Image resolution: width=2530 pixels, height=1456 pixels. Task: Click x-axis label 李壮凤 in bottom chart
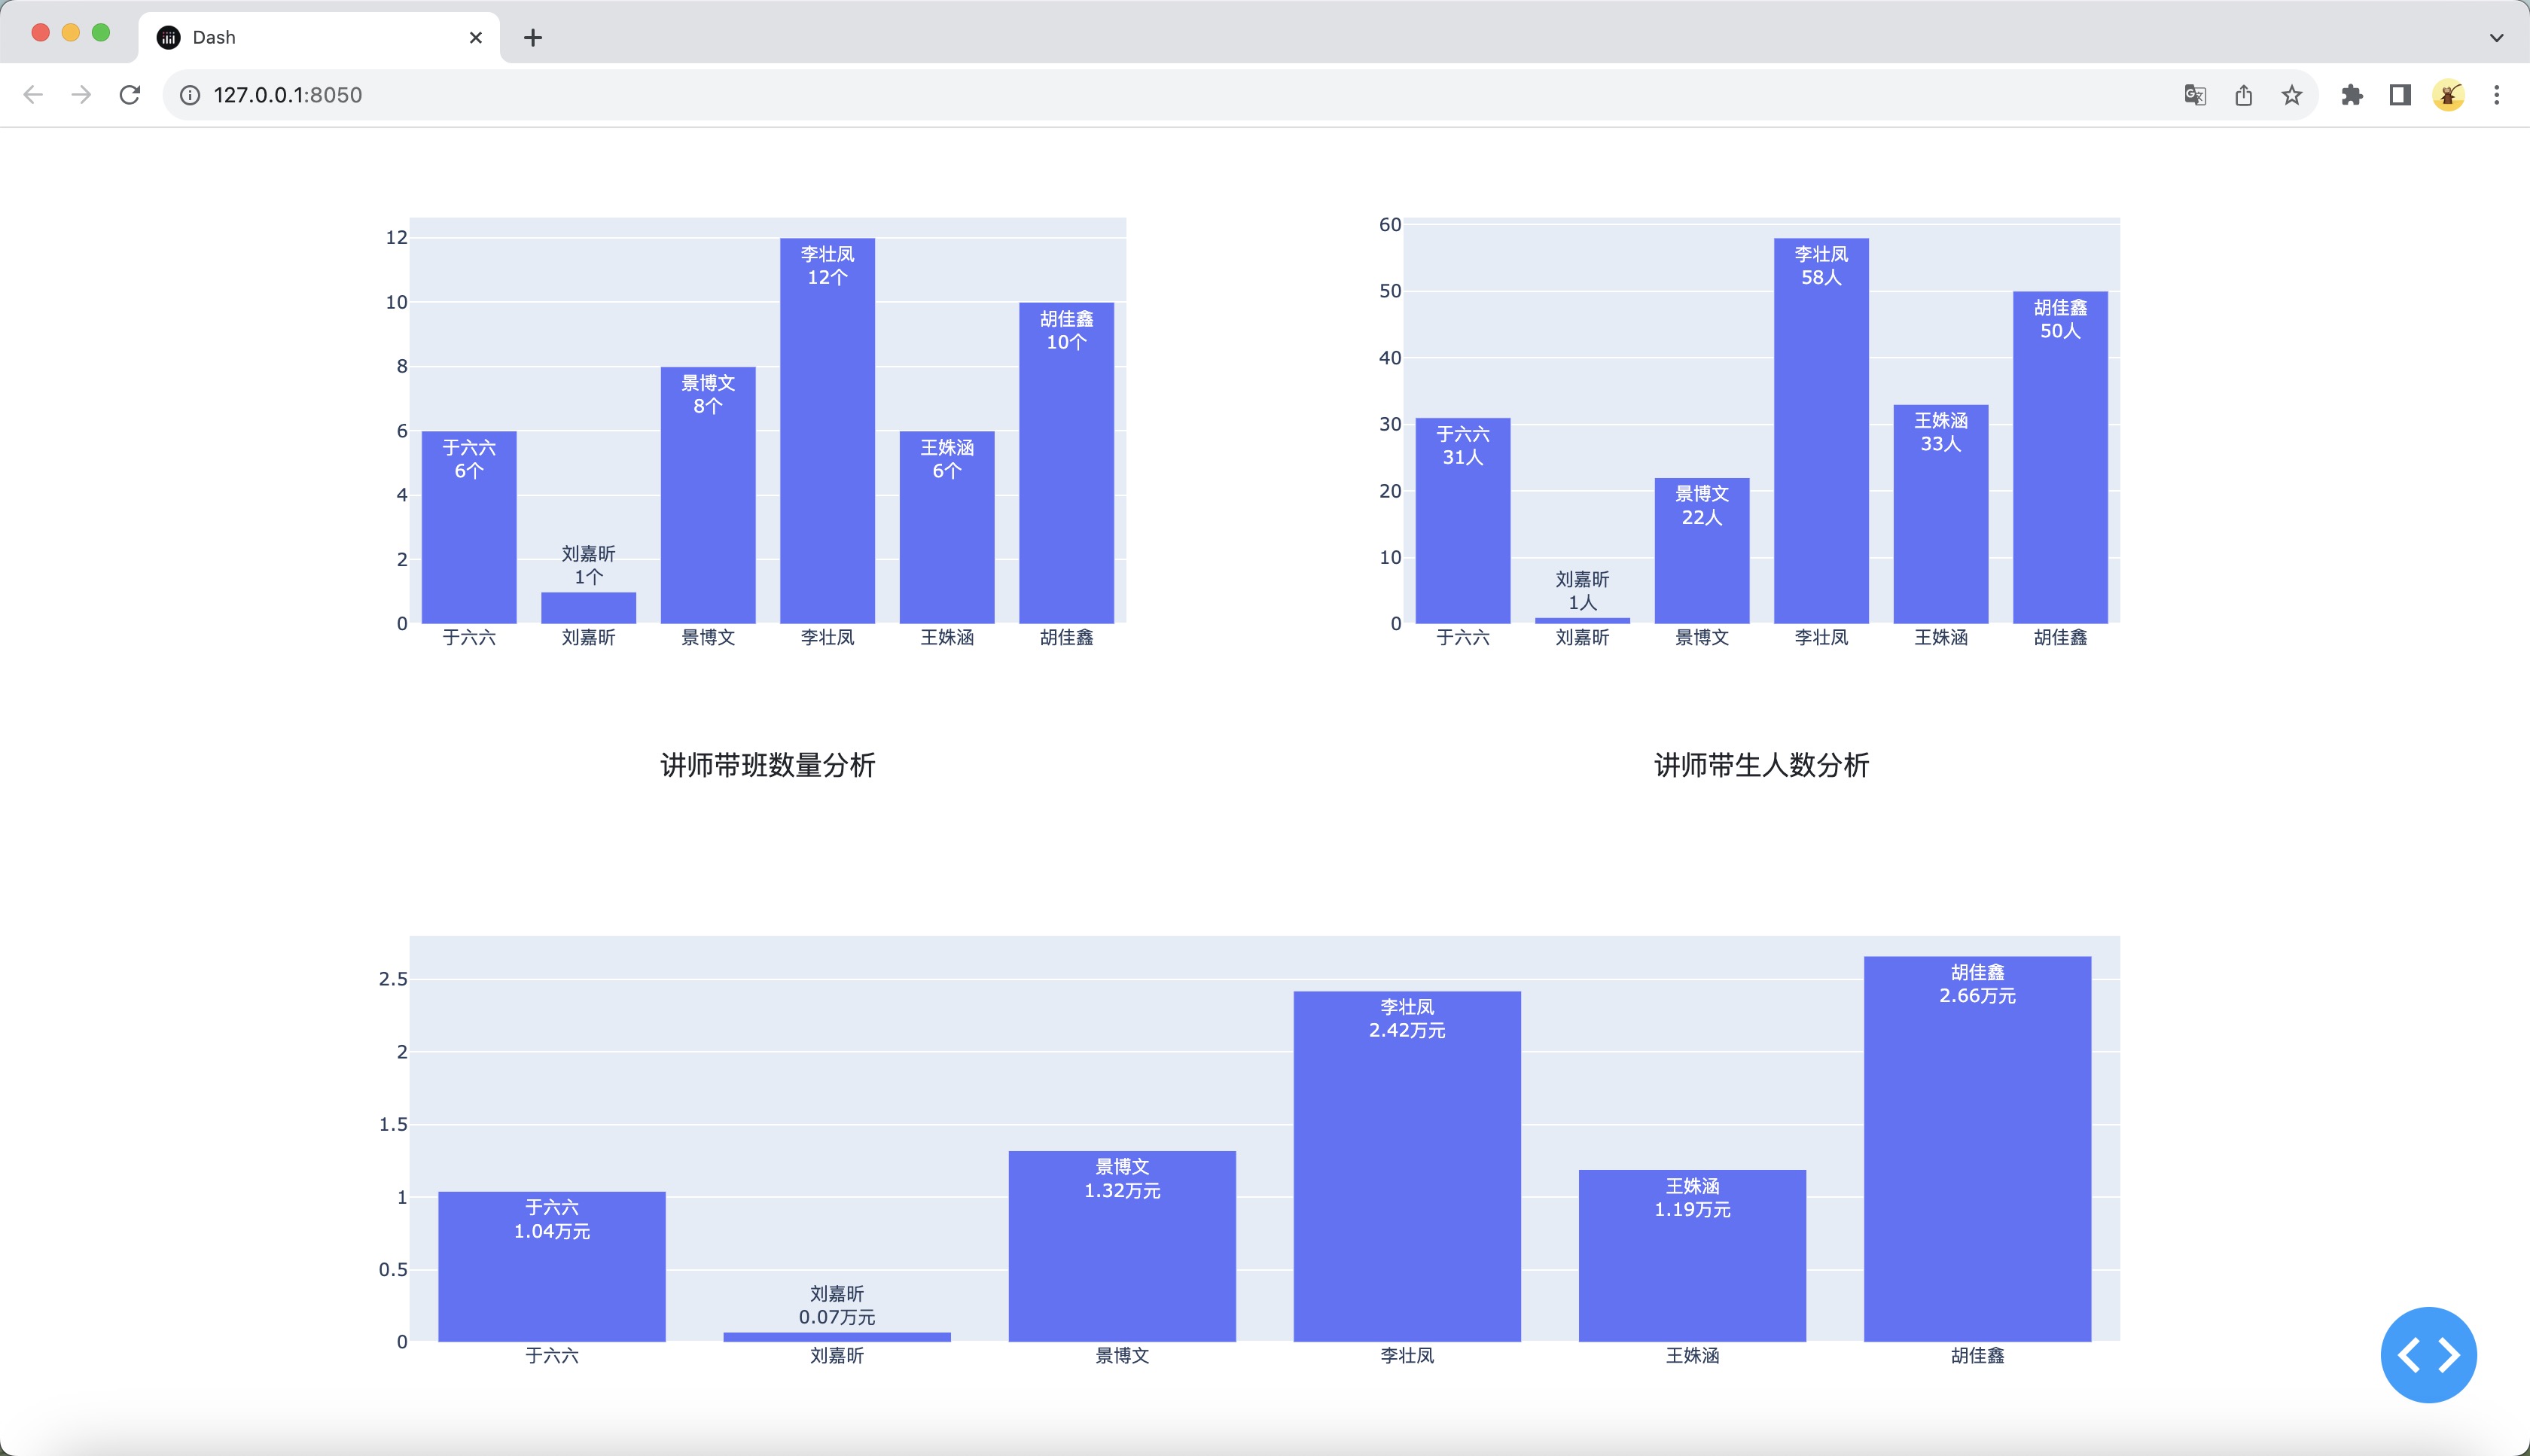1407,1356
